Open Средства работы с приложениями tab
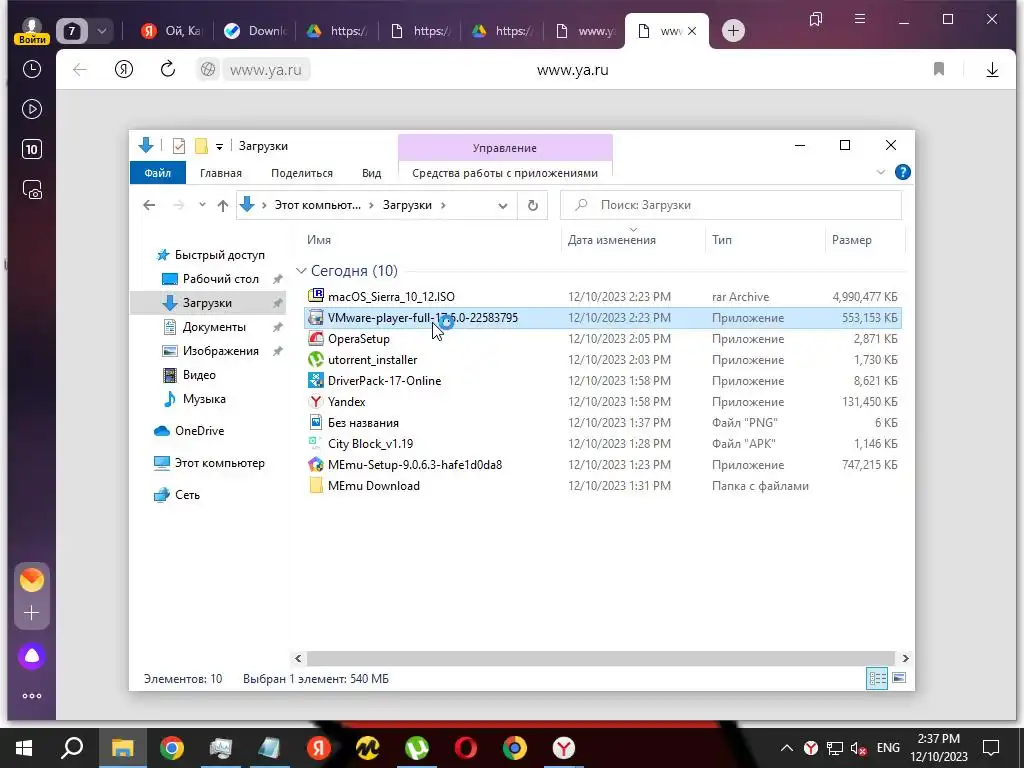Screen dimensions: 1024x768 505,173
